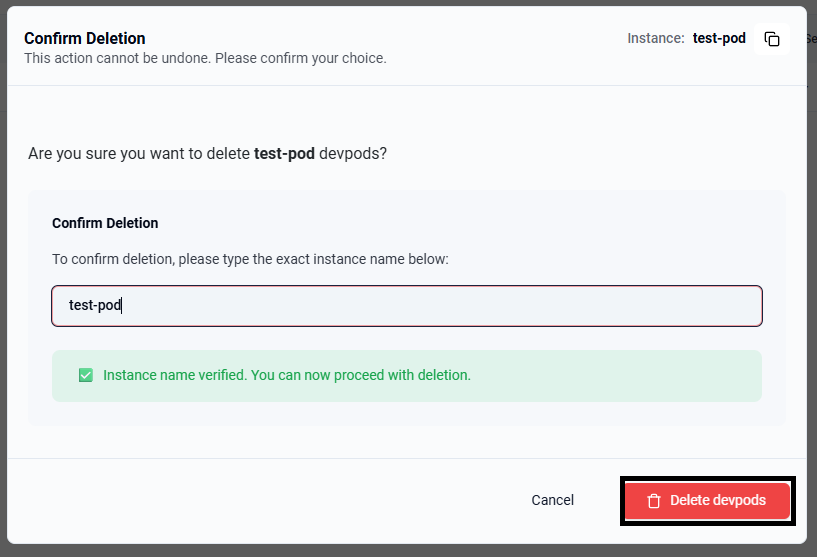
Task: Copy instance name with the copy icon
Action: 772,39
